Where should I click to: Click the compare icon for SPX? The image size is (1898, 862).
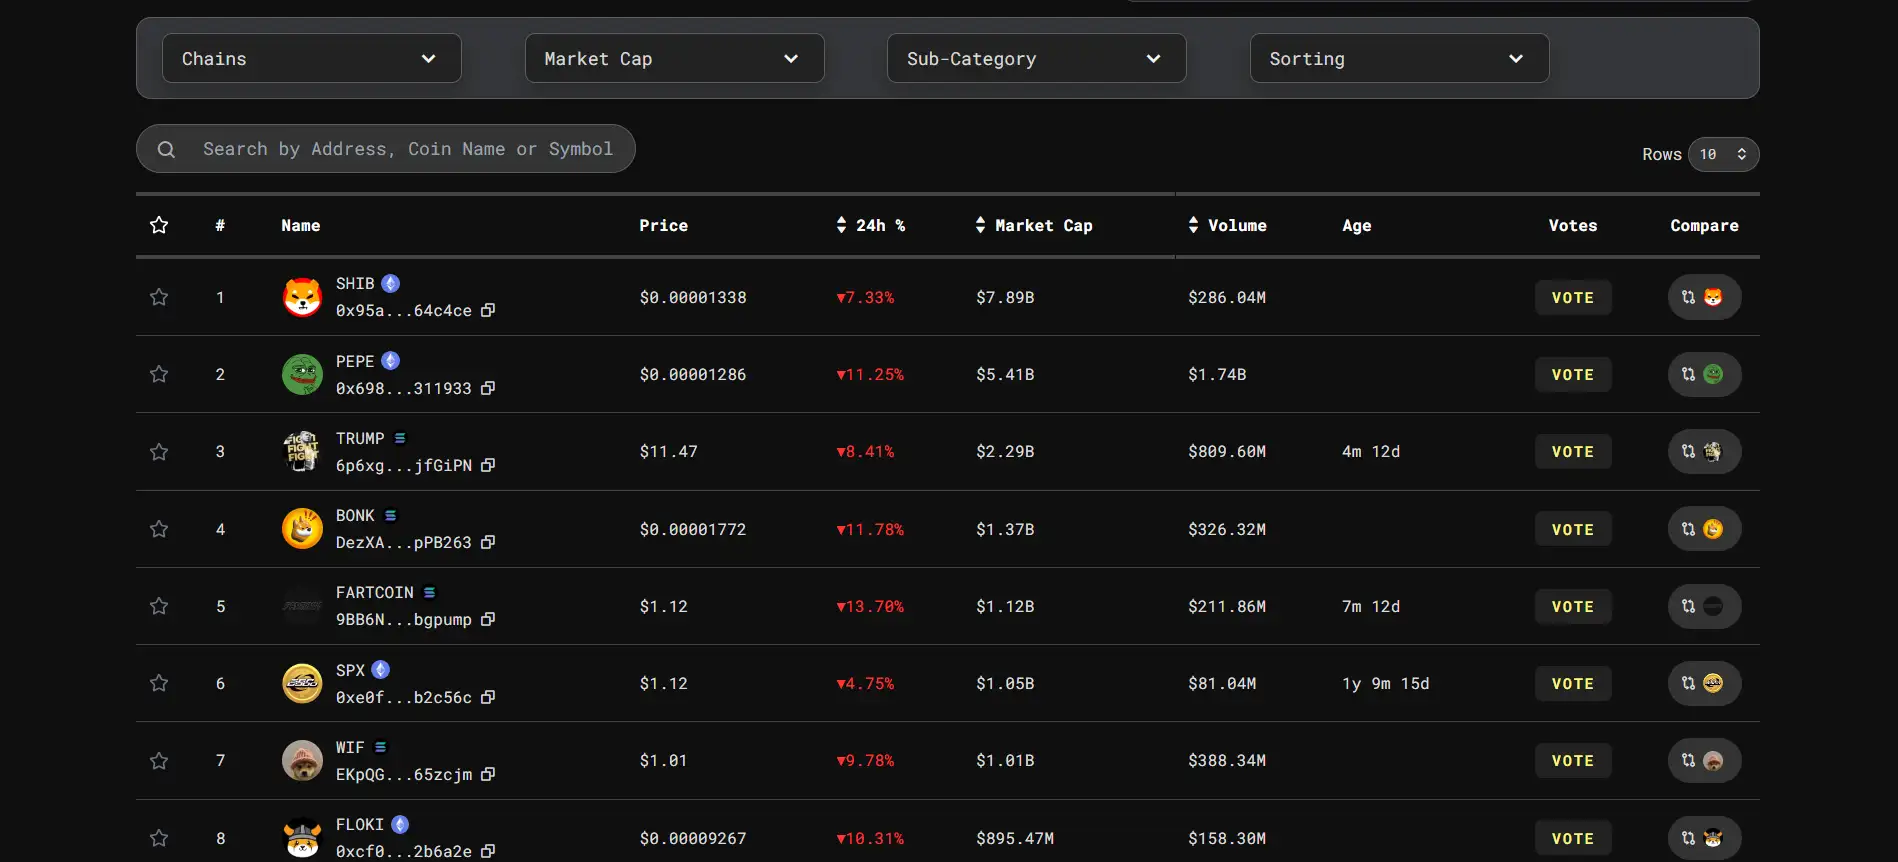1703,684
